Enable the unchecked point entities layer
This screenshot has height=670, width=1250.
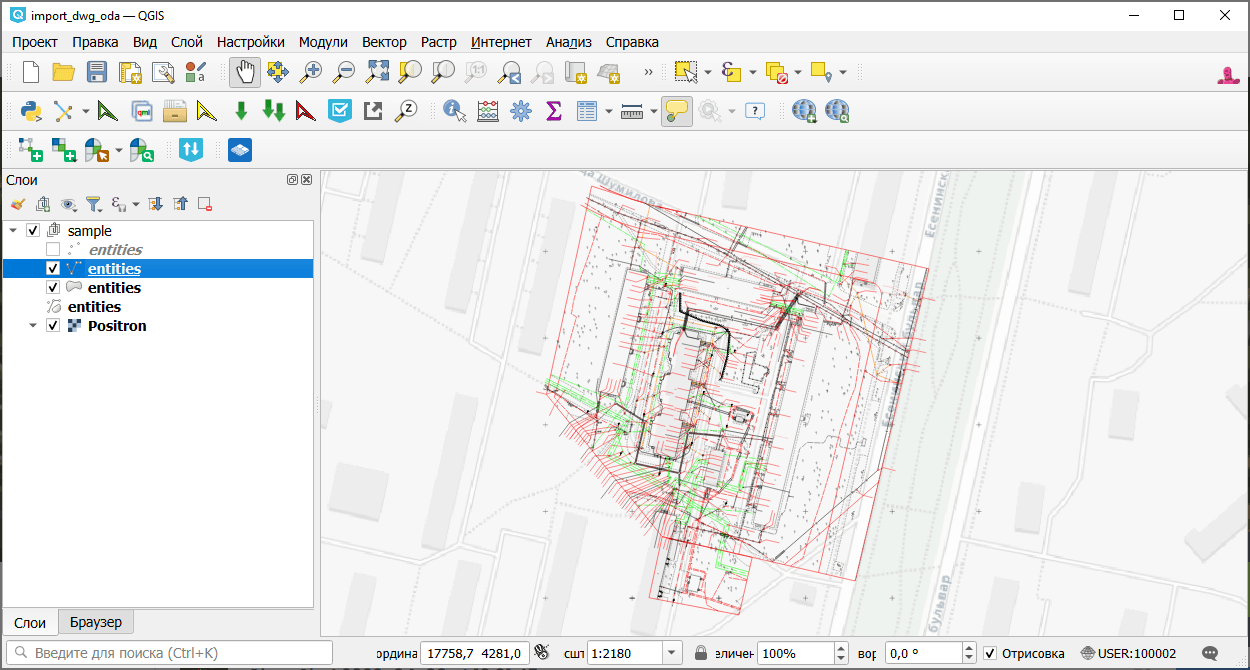point(53,250)
